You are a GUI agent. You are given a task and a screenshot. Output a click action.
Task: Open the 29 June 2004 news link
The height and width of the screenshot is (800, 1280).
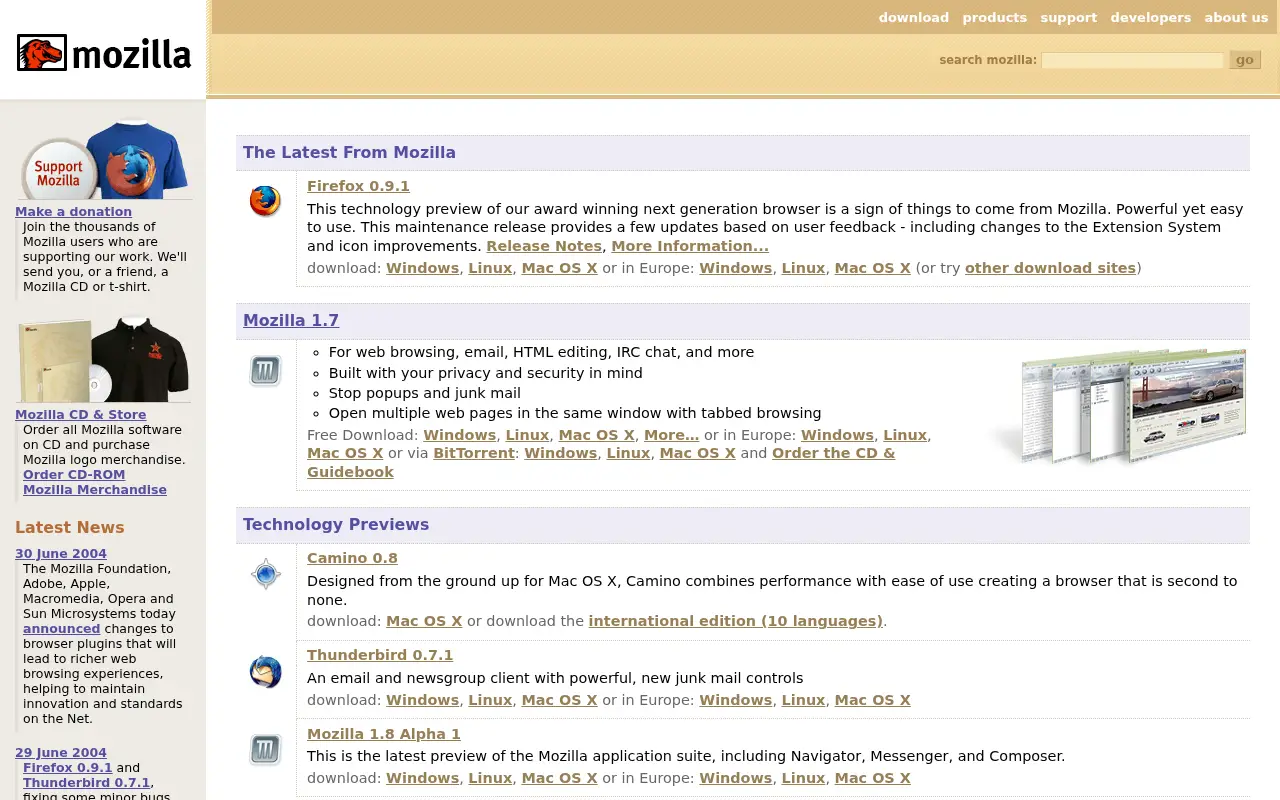61,752
